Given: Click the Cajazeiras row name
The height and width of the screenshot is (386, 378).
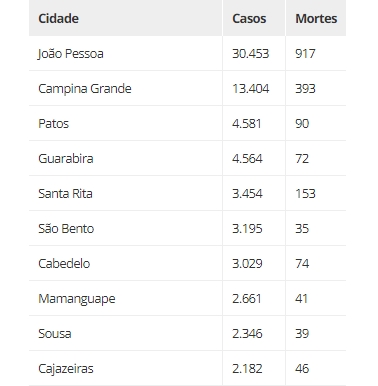Looking at the screenshot, I should coord(66,369).
